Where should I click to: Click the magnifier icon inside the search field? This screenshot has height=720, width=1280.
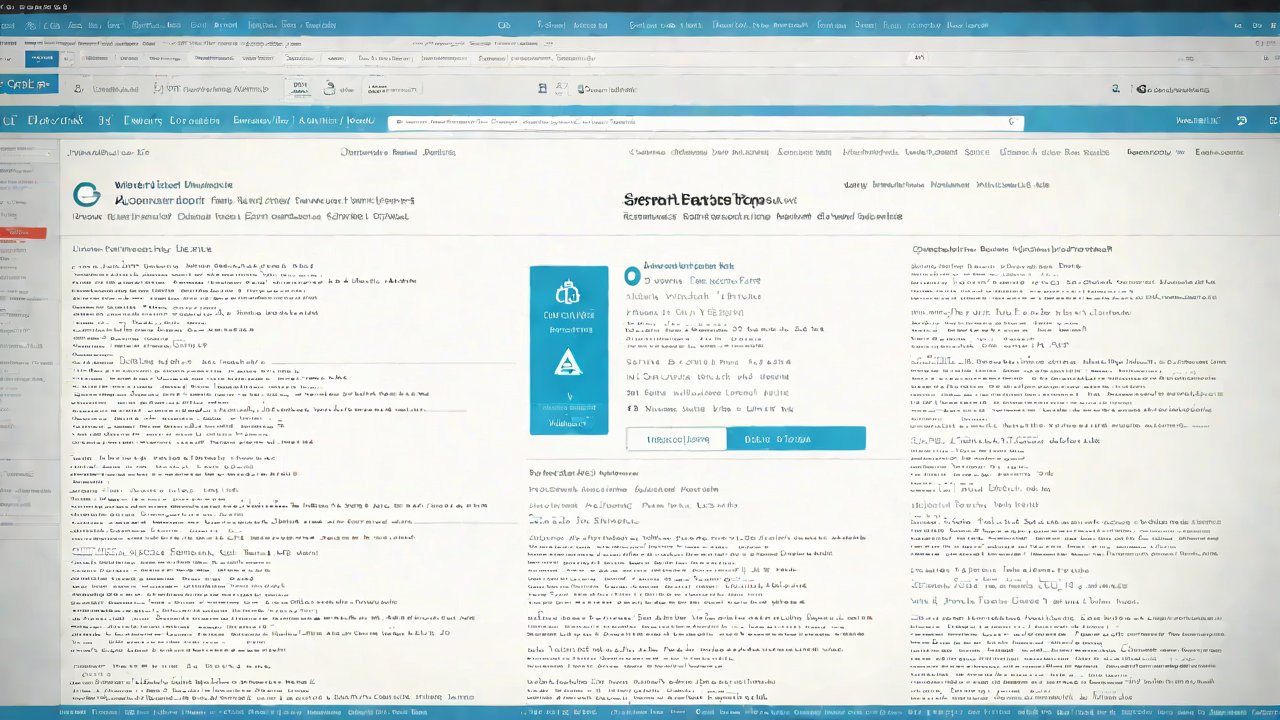coord(1011,122)
